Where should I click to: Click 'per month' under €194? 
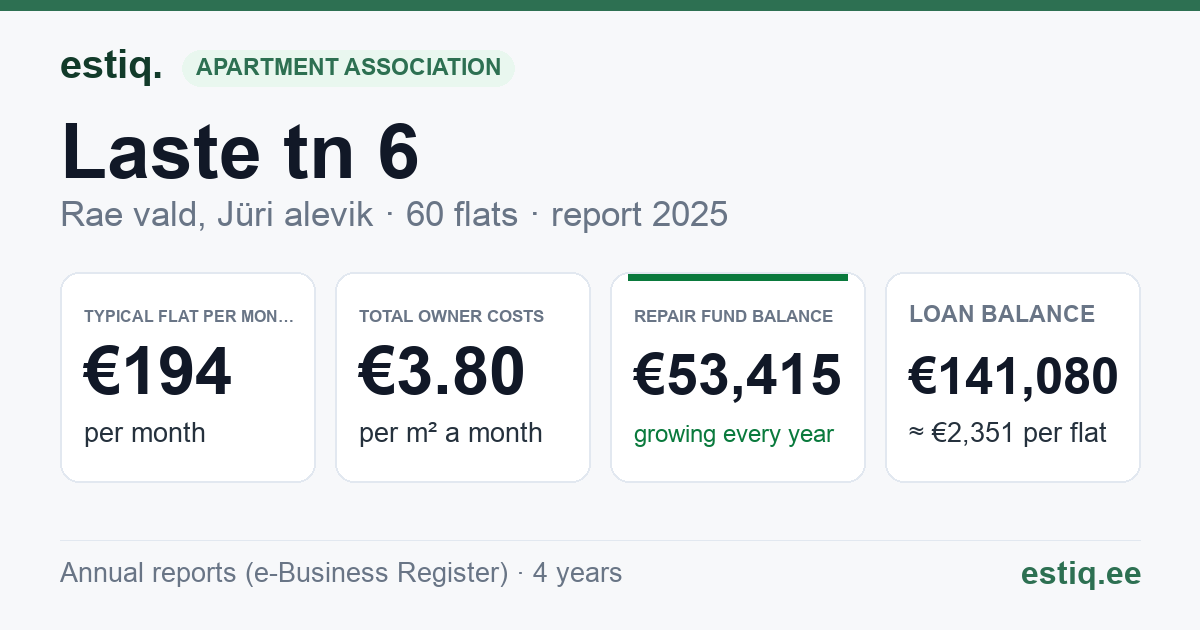pos(145,433)
